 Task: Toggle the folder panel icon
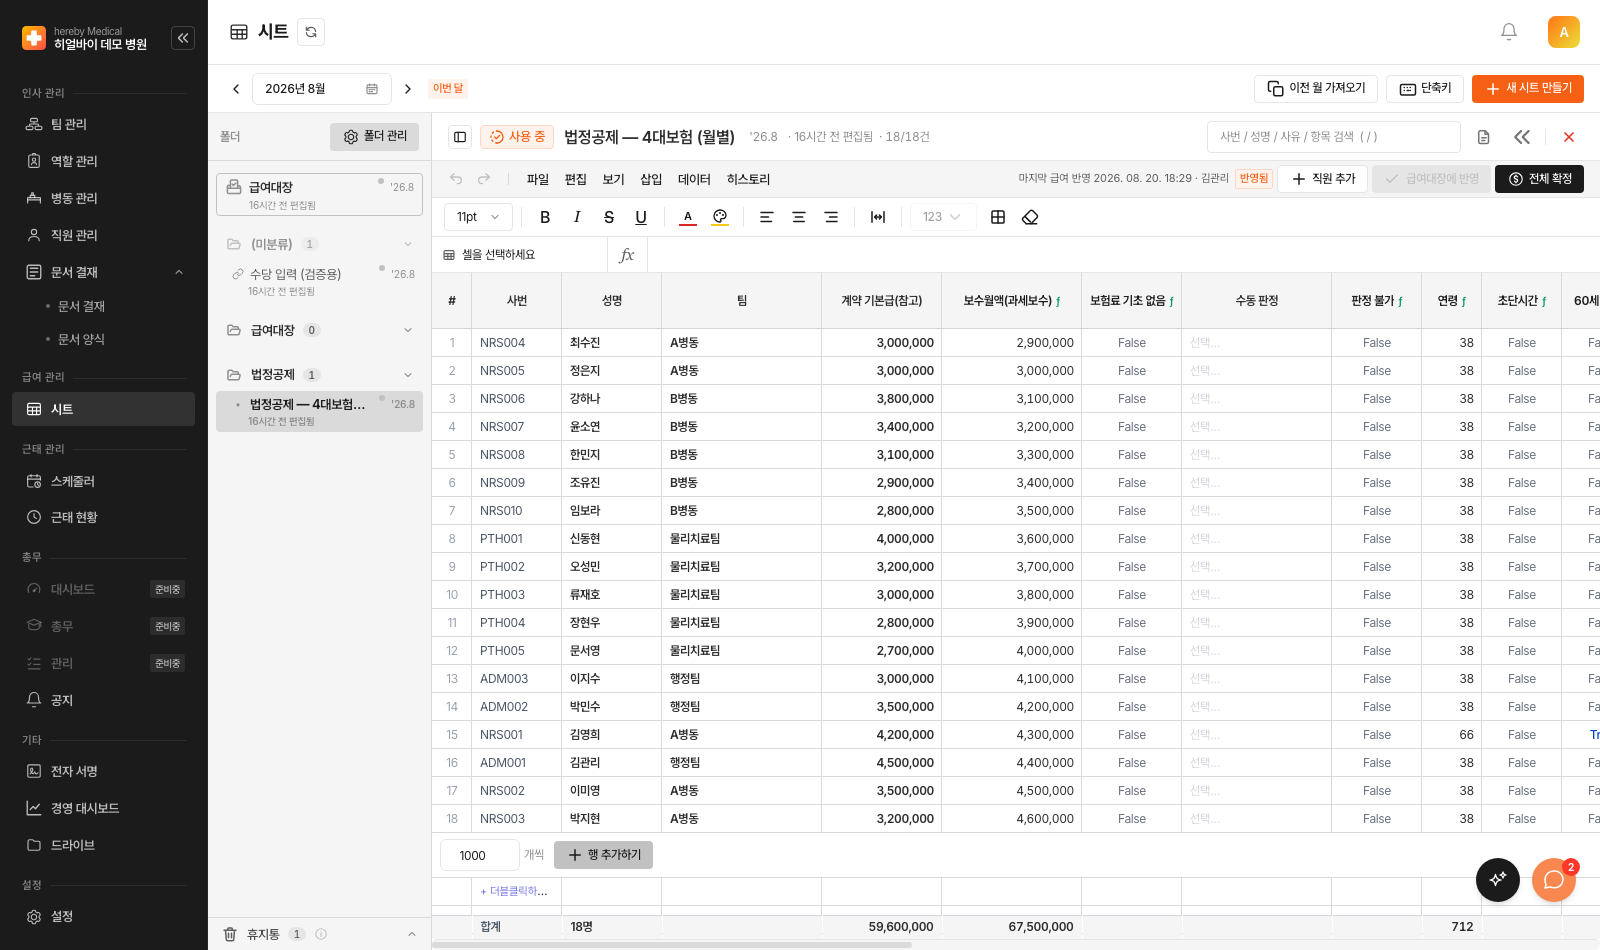[460, 137]
